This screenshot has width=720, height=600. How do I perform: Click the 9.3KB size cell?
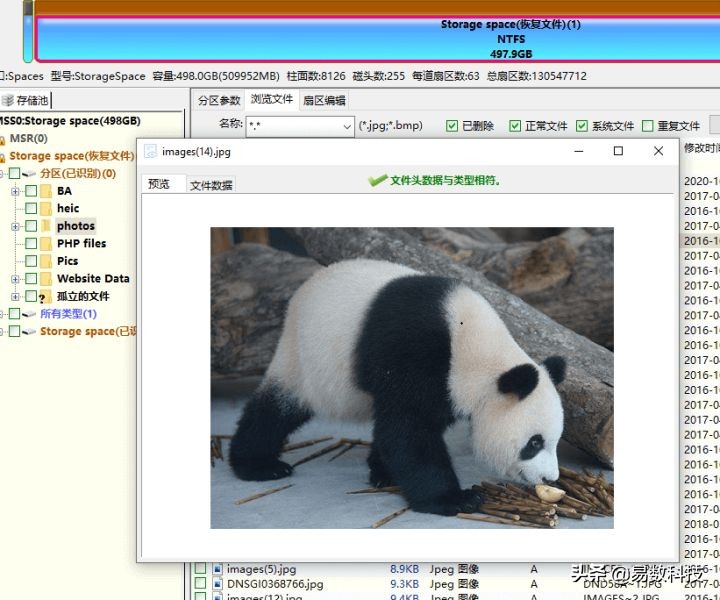click(x=404, y=584)
